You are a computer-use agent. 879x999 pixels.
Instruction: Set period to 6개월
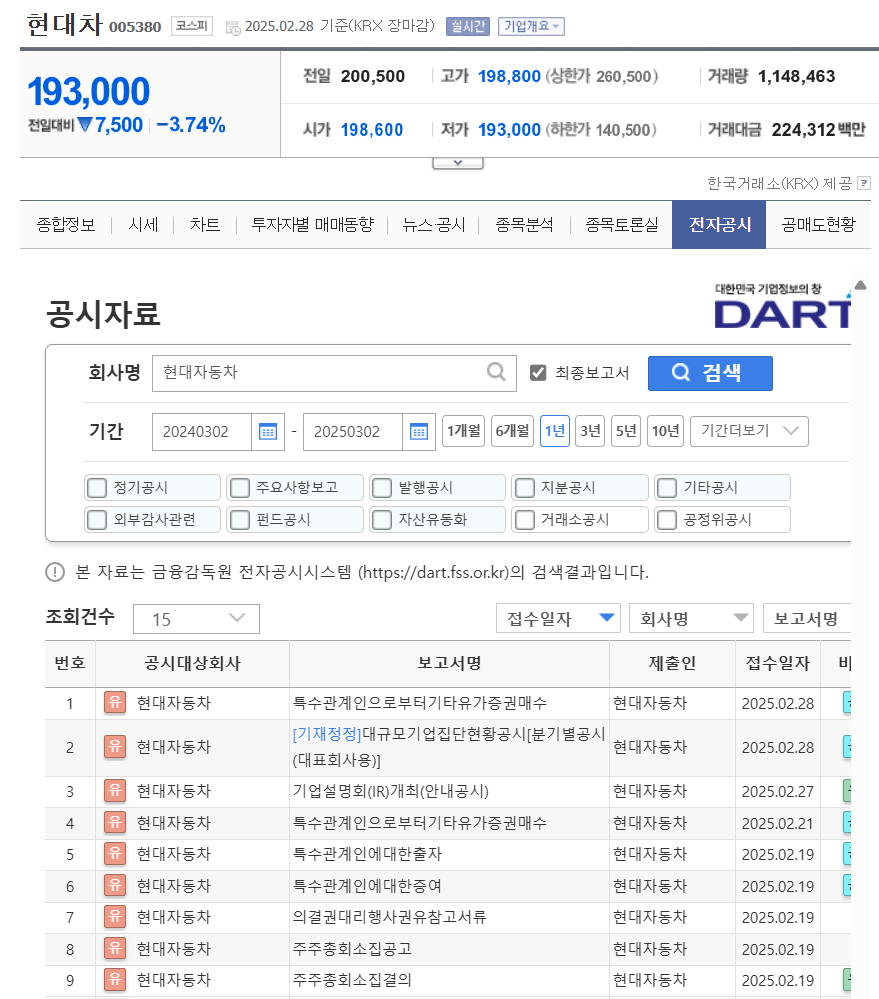(x=512, y=431)
